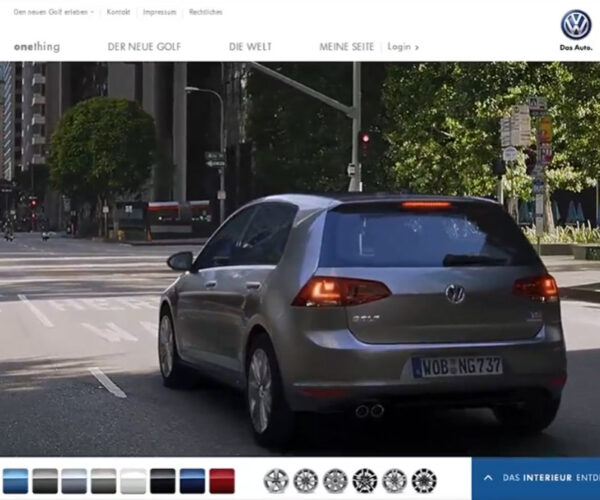600x500 pixels.
Task: Click the onething logo
Action: (x=37, y=47)
